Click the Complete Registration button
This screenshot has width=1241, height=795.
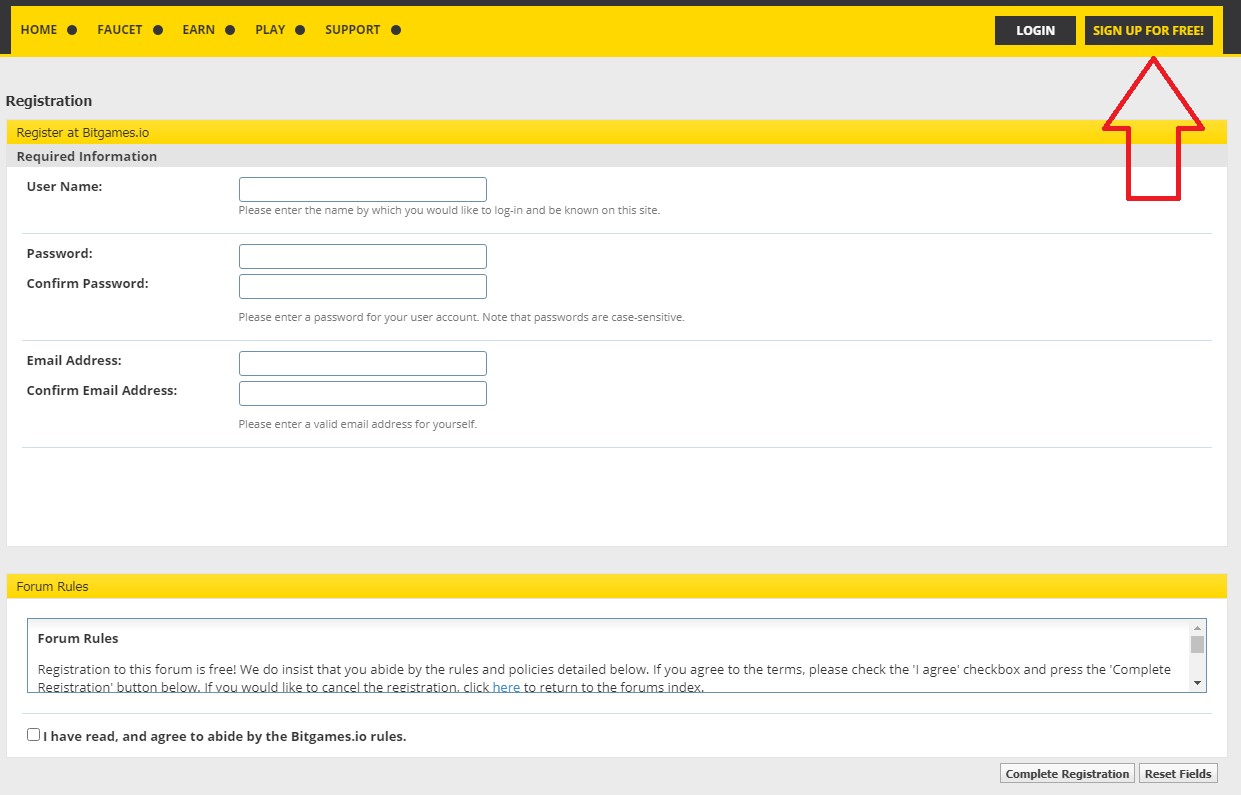coord(1068,774)
